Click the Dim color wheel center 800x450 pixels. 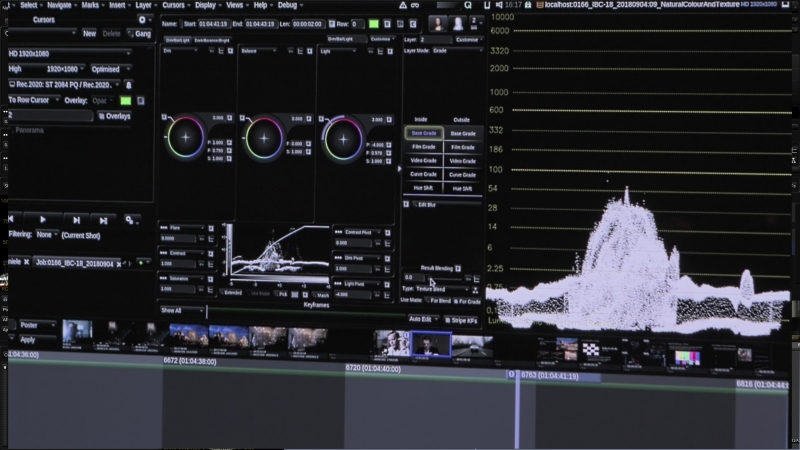point(185,138)
